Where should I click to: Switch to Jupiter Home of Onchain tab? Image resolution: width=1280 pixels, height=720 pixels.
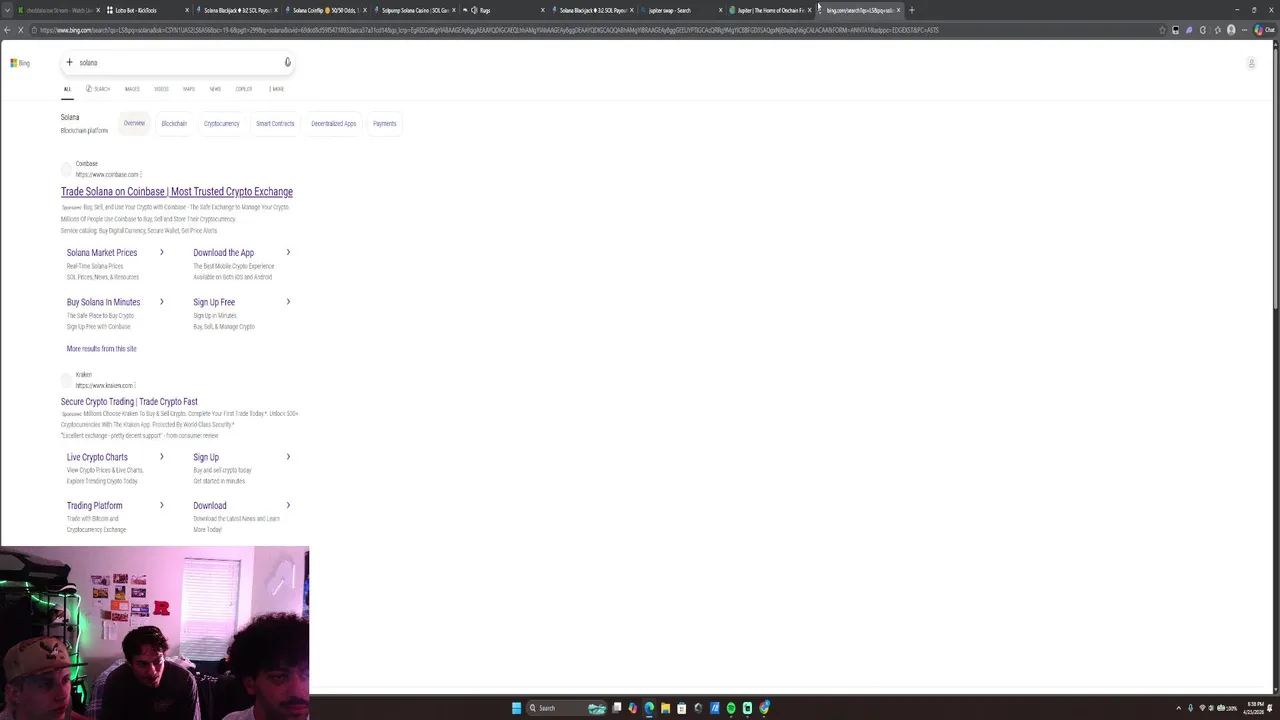click(x=769, y=10)
